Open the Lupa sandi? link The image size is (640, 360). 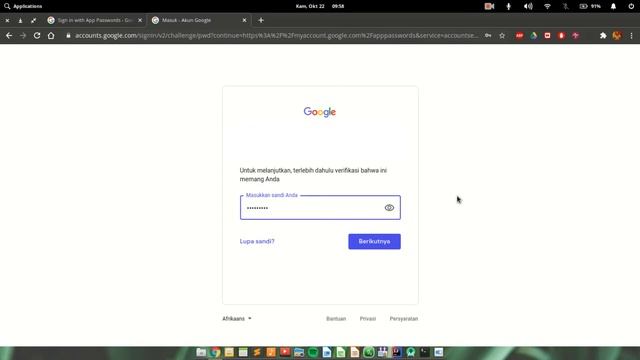click(257, 241)
